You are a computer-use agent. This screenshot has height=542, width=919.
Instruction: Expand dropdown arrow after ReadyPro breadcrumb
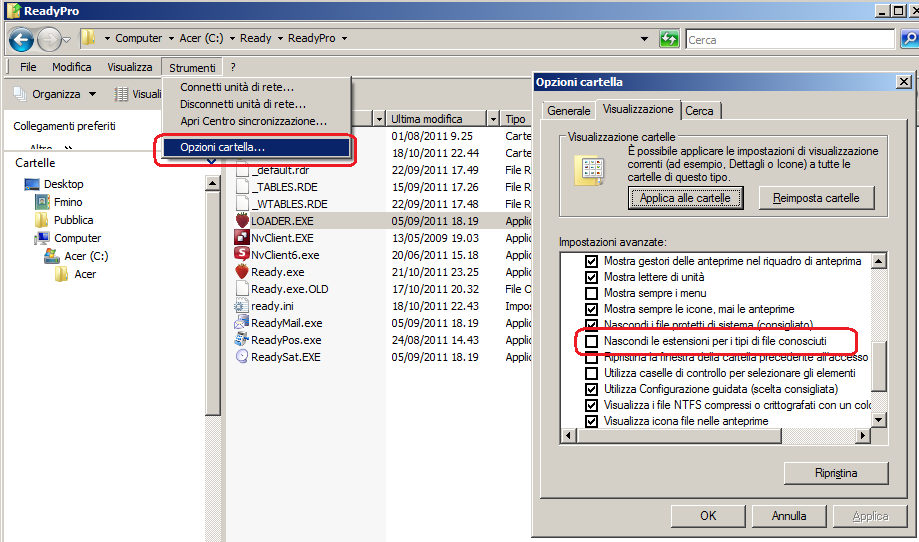click(345, 39)
